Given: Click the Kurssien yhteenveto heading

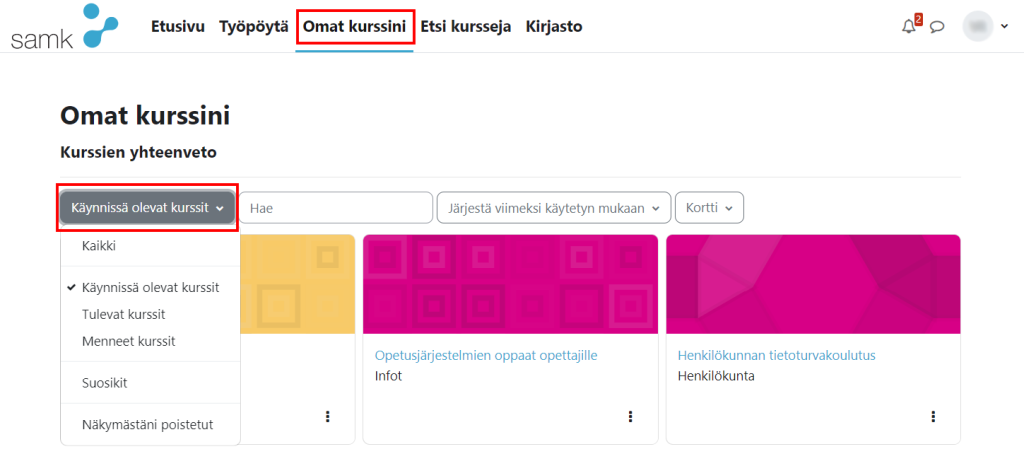Looking at the screenshot, I should 138,153.
